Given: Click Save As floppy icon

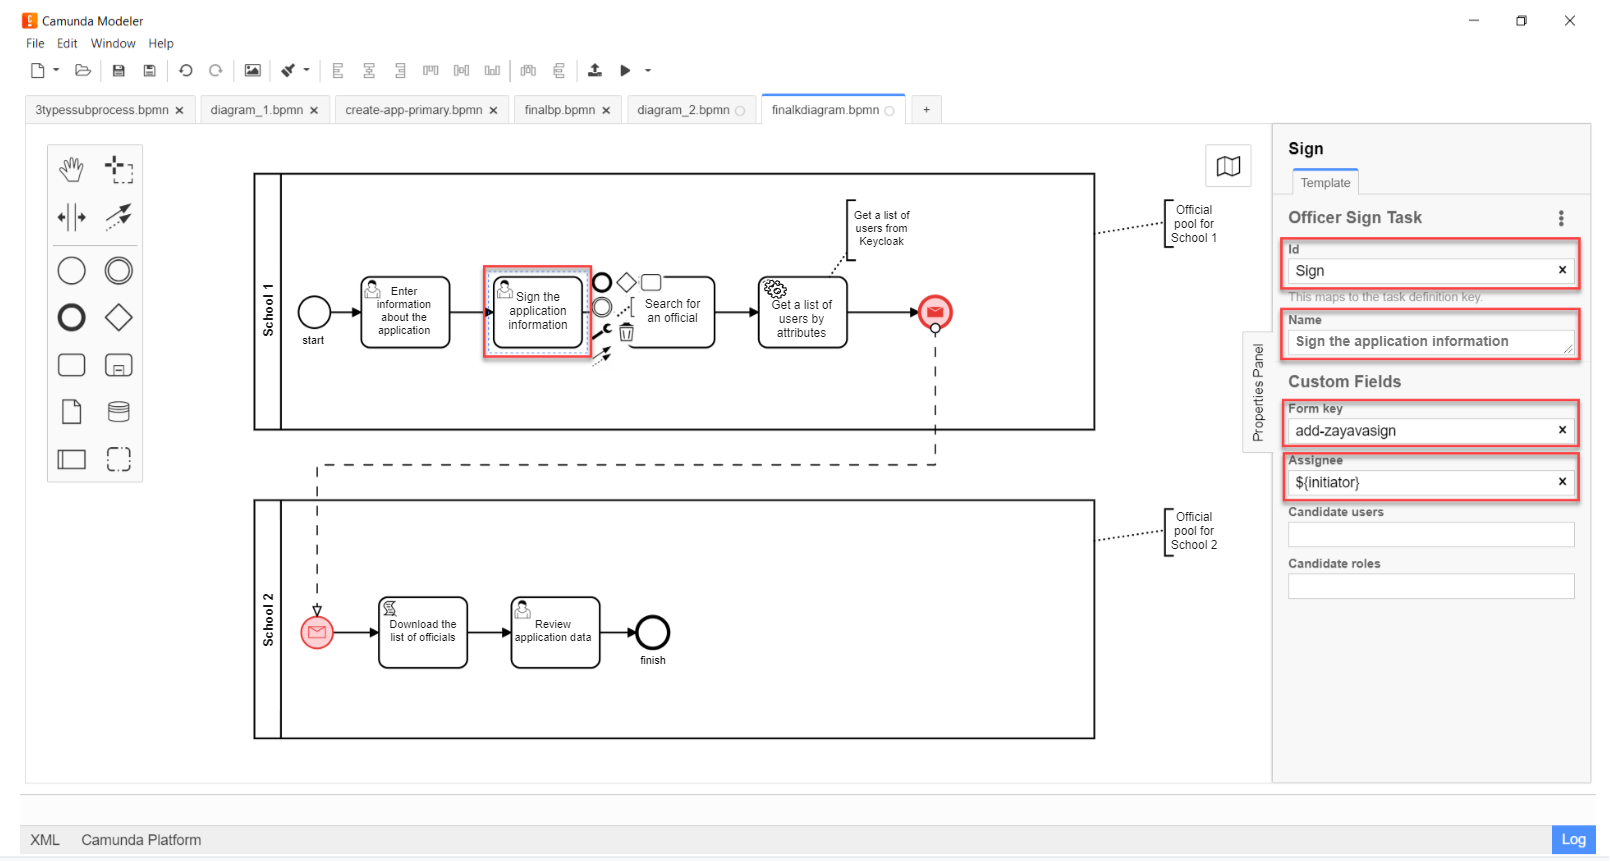Looking at the screenshot, I should pos(149,70).
